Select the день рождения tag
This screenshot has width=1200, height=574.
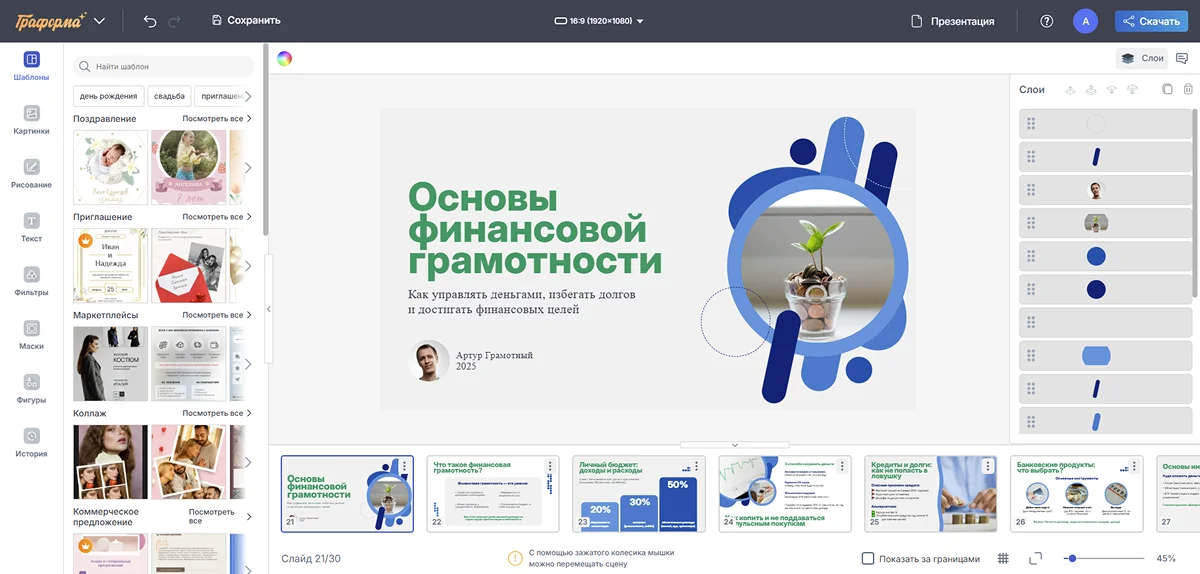pyautogui.click(x=109, y=96)
